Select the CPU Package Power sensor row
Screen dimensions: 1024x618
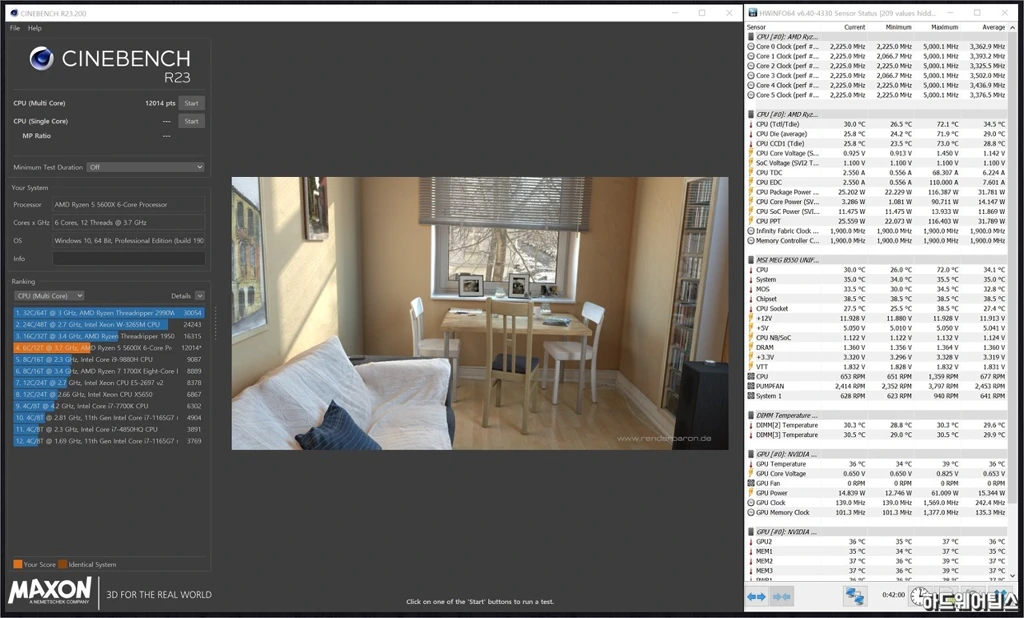(x=877, y=192)
